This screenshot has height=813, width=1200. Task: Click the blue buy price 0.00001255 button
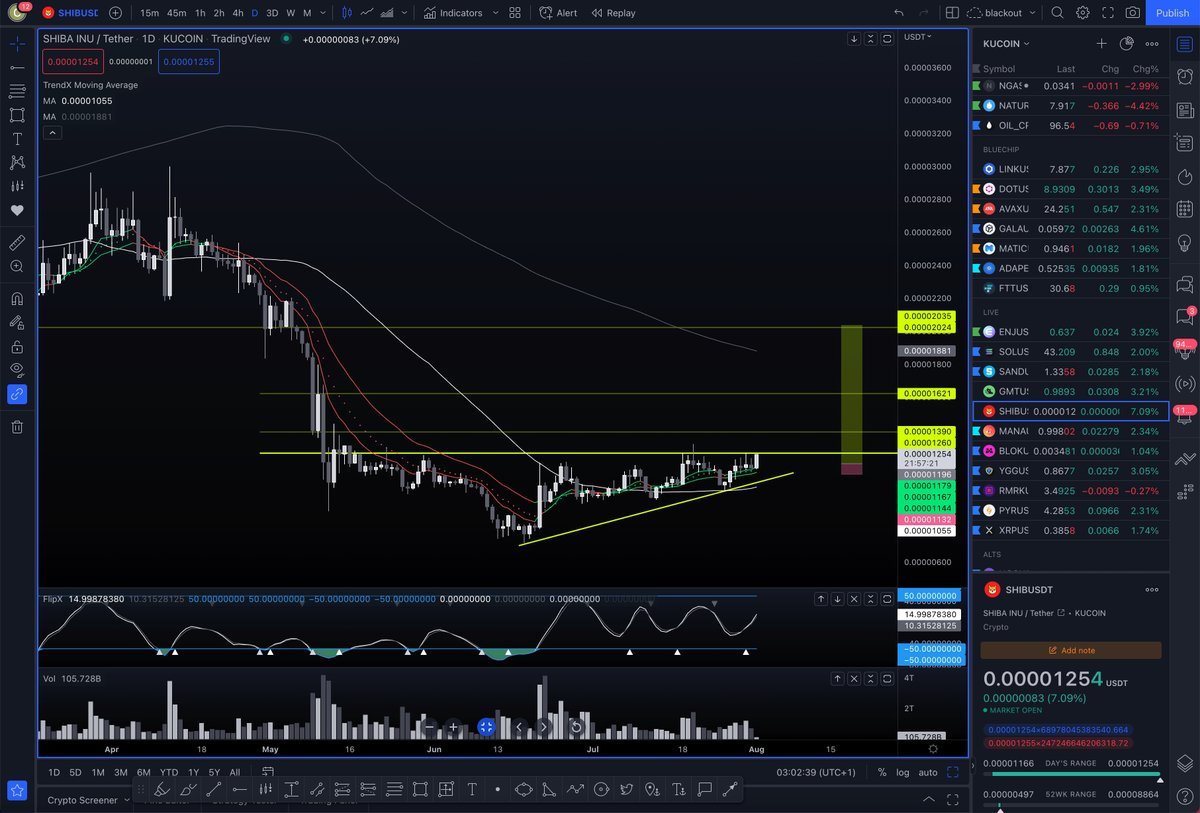point(189,62)
